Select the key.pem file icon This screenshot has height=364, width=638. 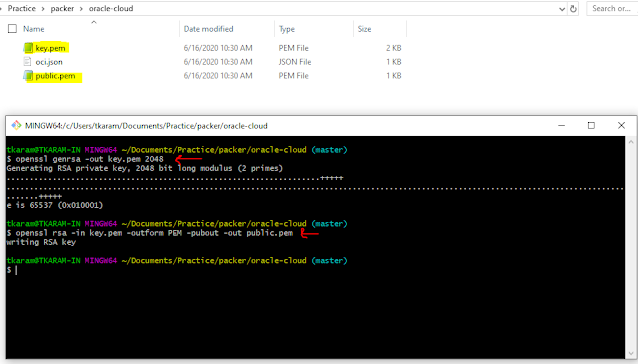(x=28, y=48)
